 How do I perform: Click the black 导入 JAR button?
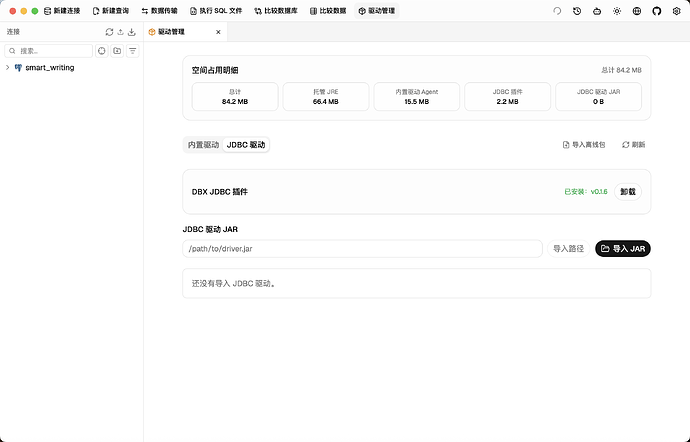623,249
